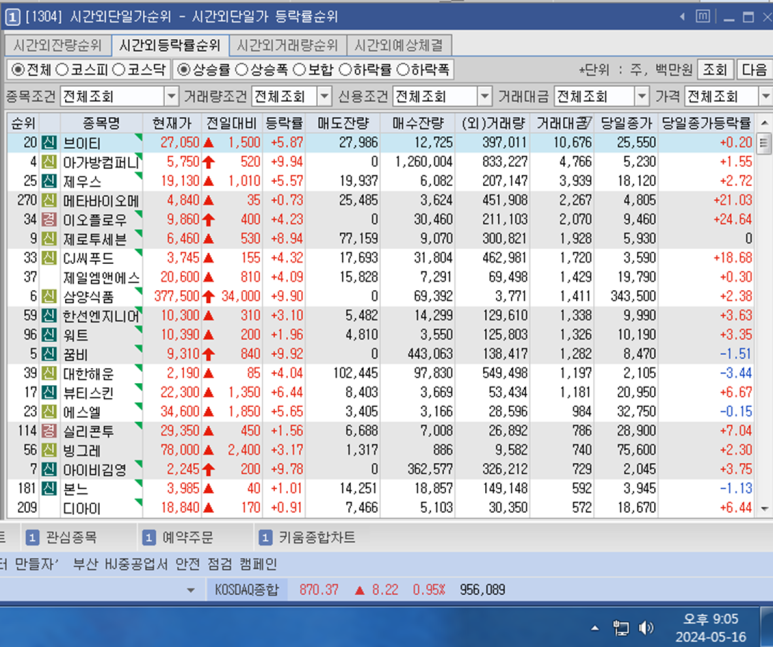Click the 신 badge on the 삼양식품 row

[x=49, y=297]
